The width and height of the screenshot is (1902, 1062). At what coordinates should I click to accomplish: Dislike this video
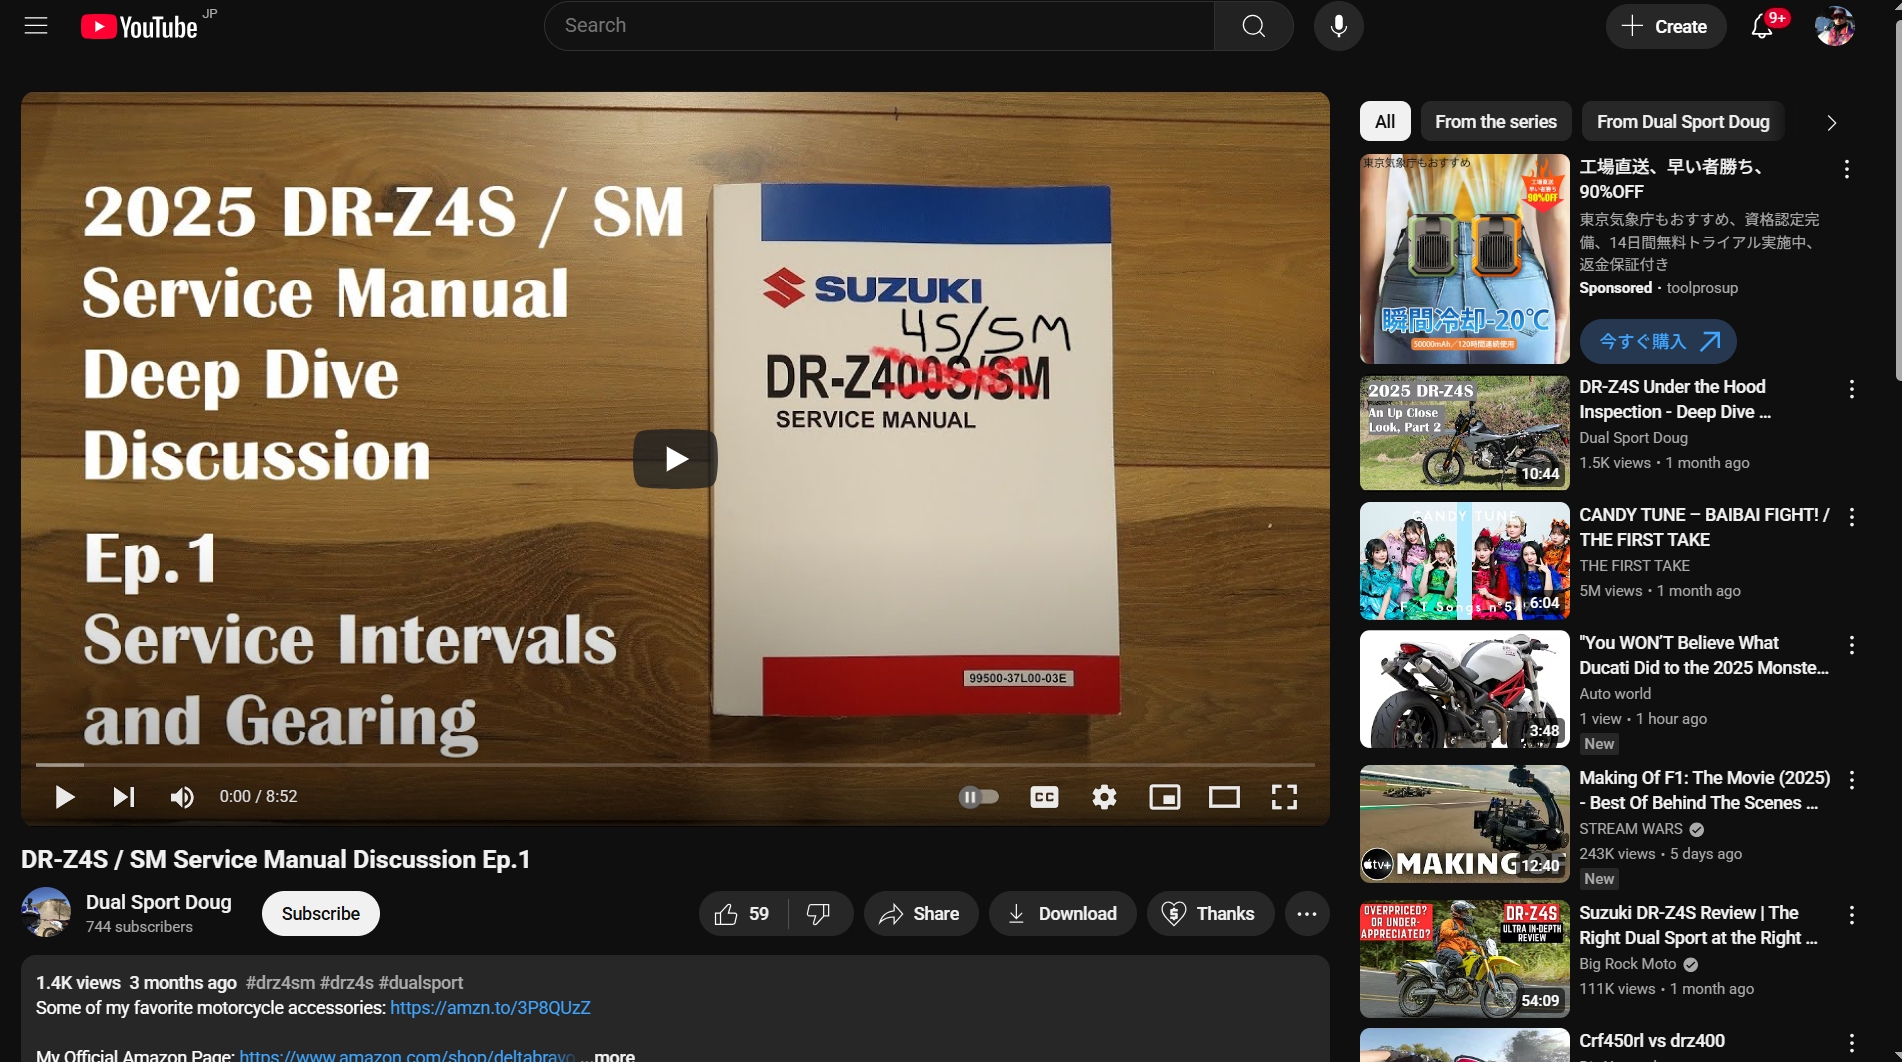tap(819, 914)
